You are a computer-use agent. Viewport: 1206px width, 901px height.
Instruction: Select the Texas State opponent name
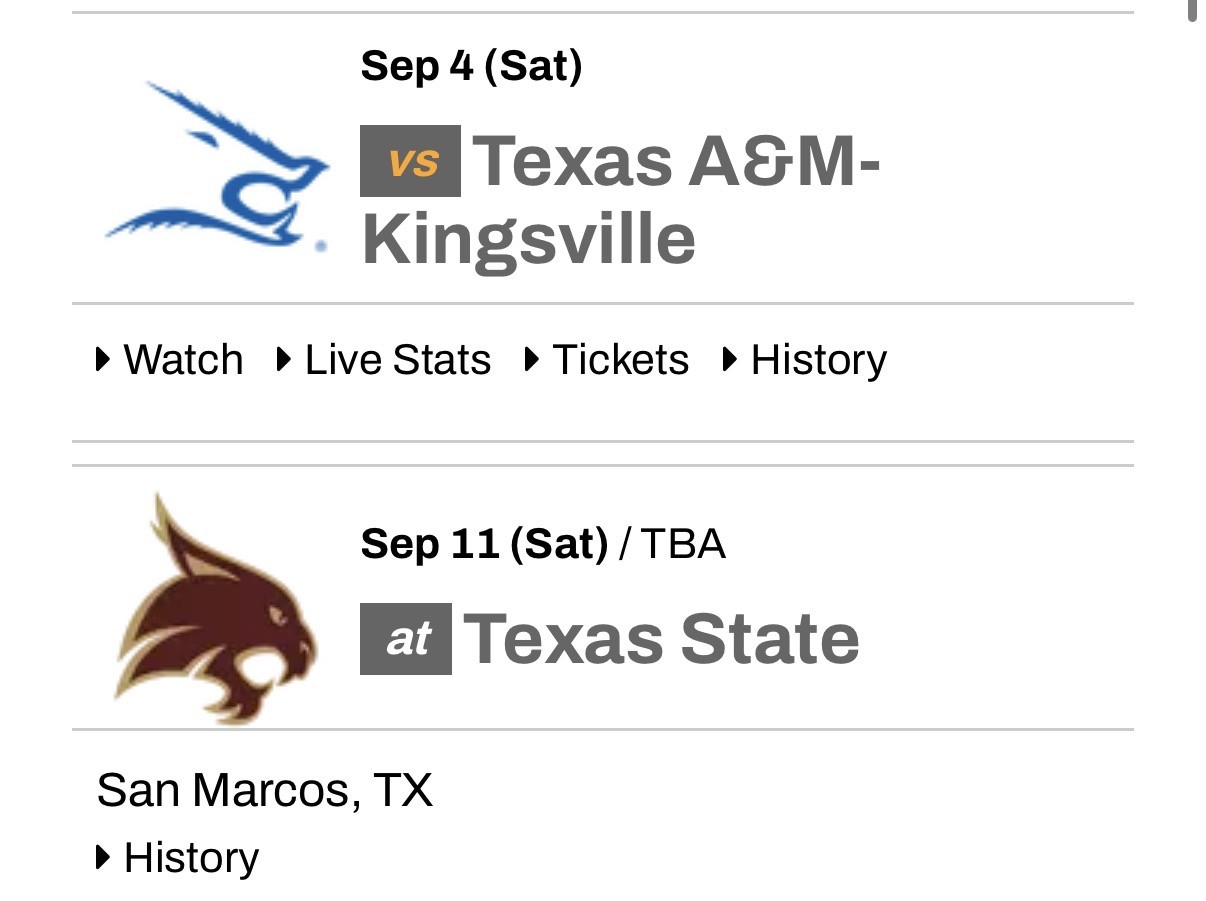[661, 639]
